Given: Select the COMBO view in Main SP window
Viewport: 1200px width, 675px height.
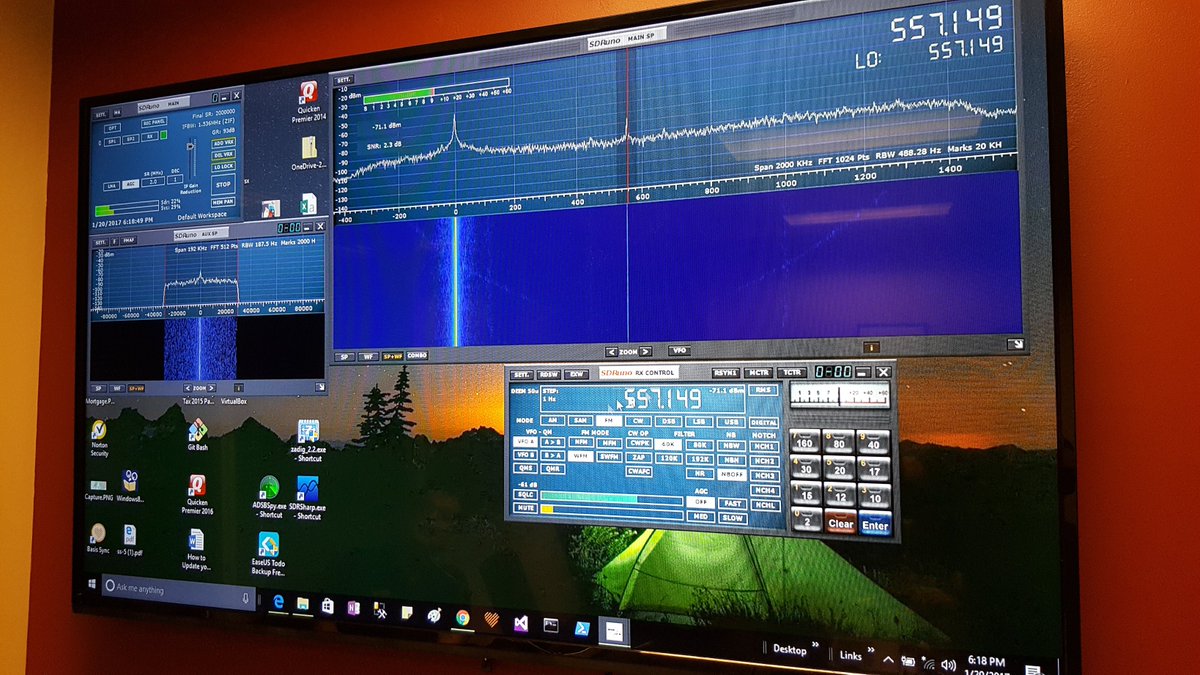Looking at the screenshot, I should [416, 355].
